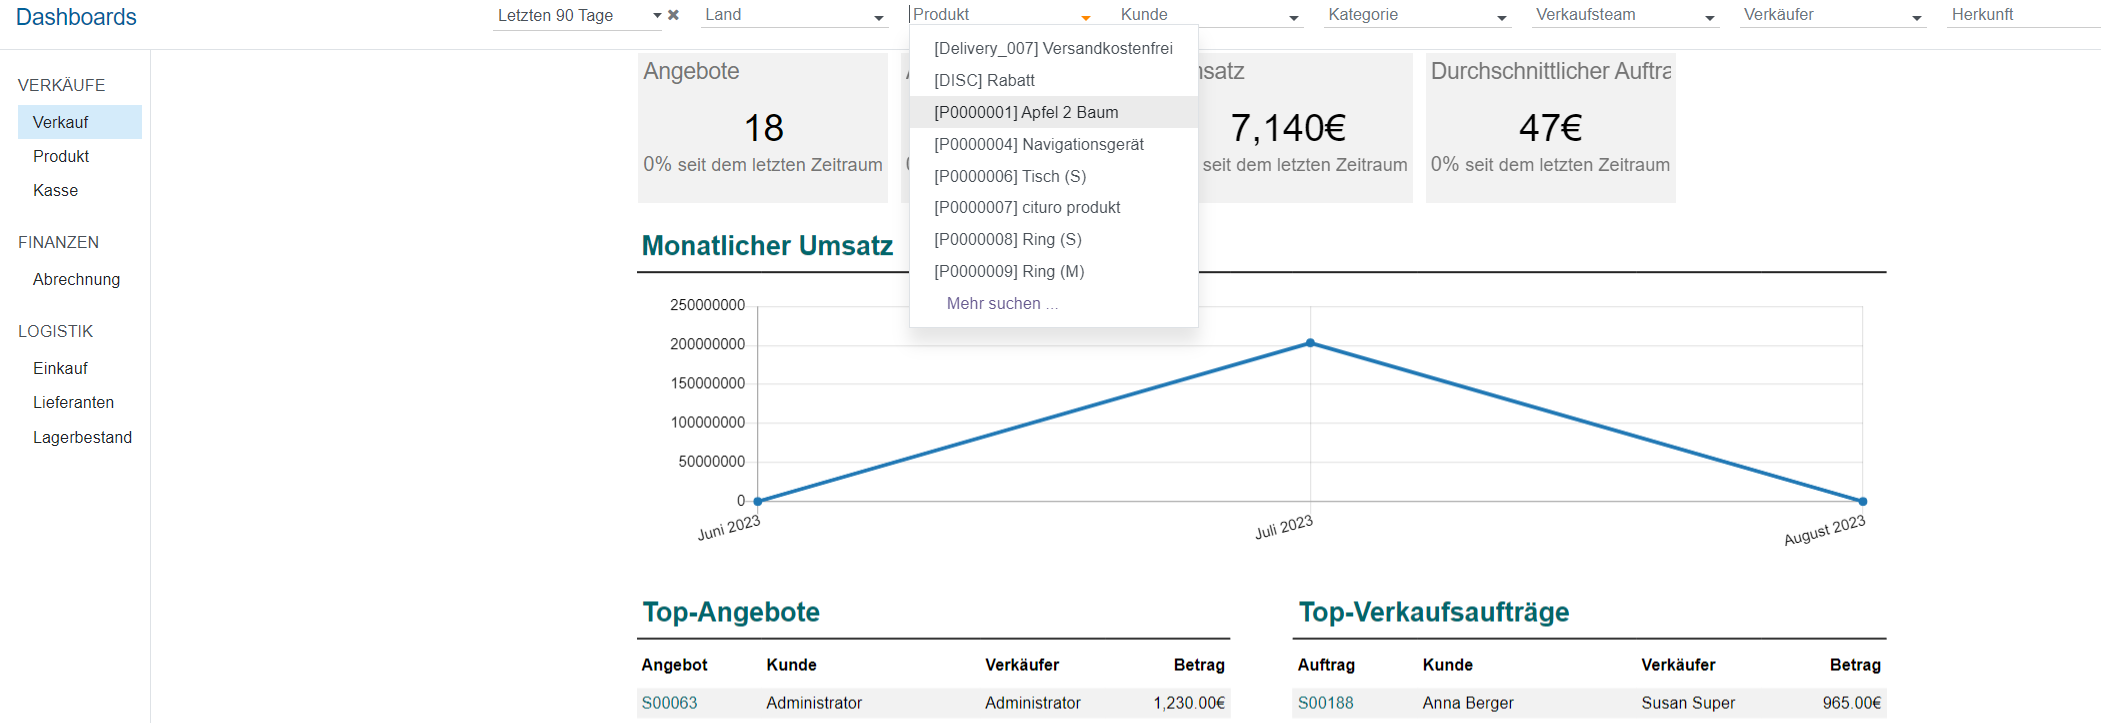Expand the Verkaufsteam dropdown arrow
This screenshot has width=2101, height=723.
(1709, 18)
